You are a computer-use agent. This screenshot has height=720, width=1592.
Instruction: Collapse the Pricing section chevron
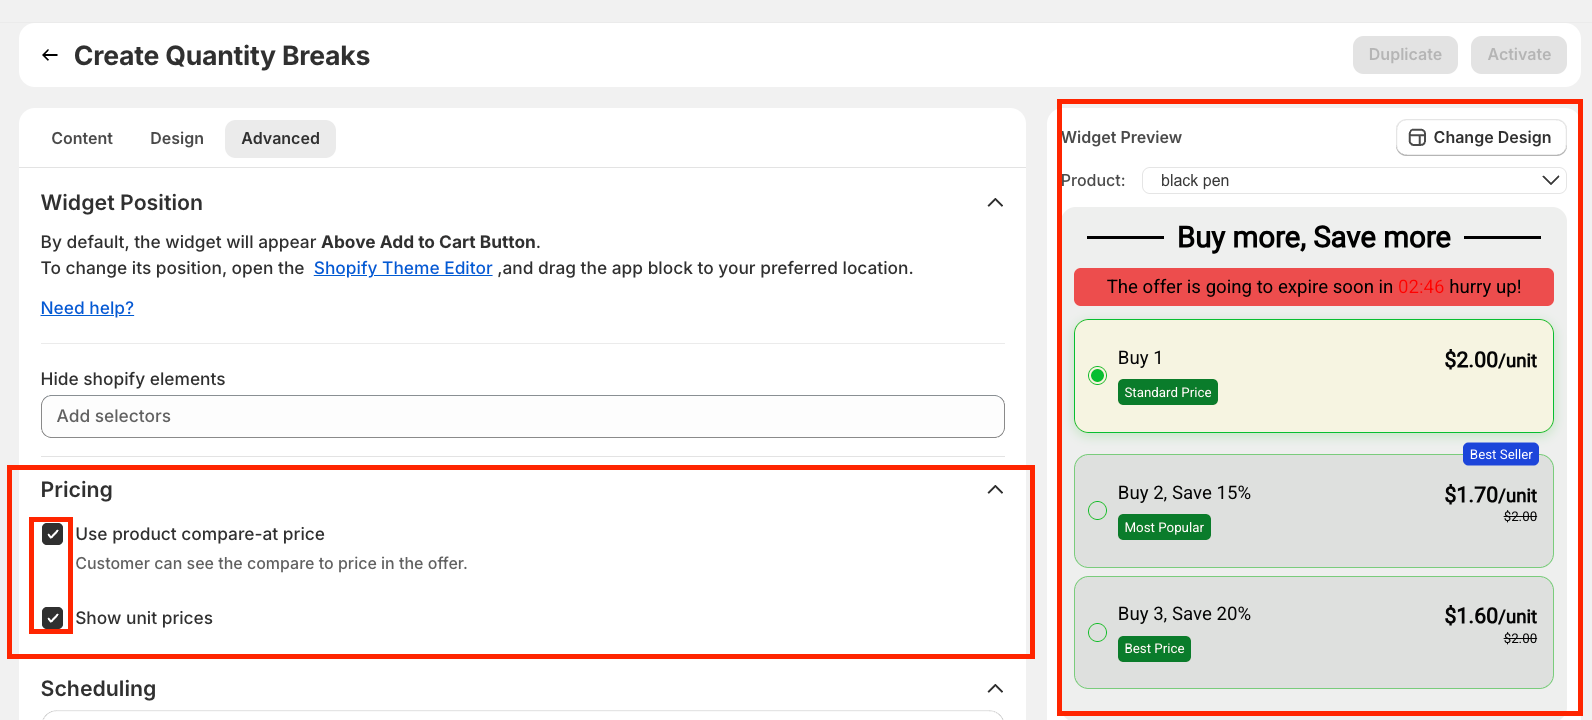[x=995, y=490]
